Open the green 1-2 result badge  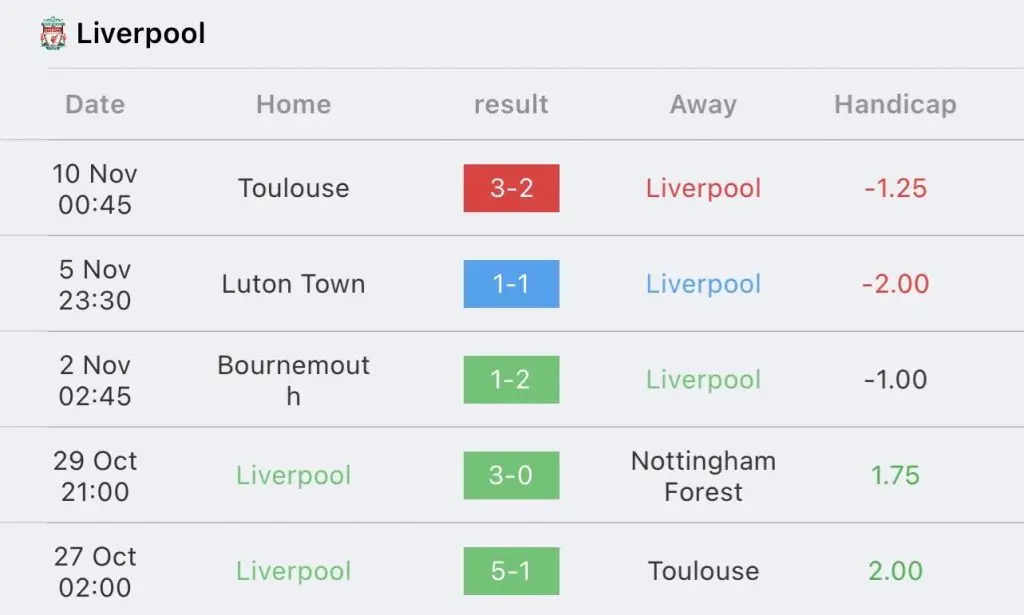[511, 379]
